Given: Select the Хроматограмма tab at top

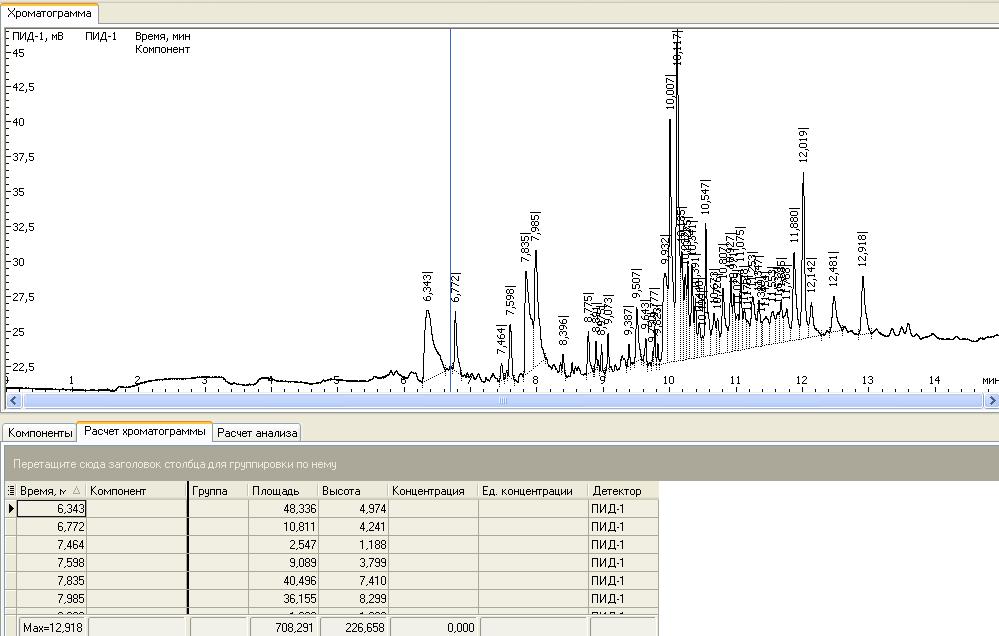Looking at the screenshot, I should pos(50,13).
